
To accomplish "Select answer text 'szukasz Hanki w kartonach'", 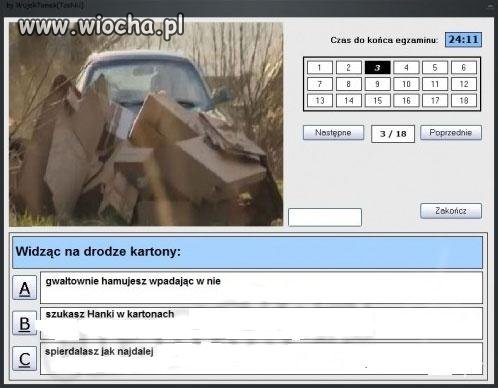I will (110, 314).
